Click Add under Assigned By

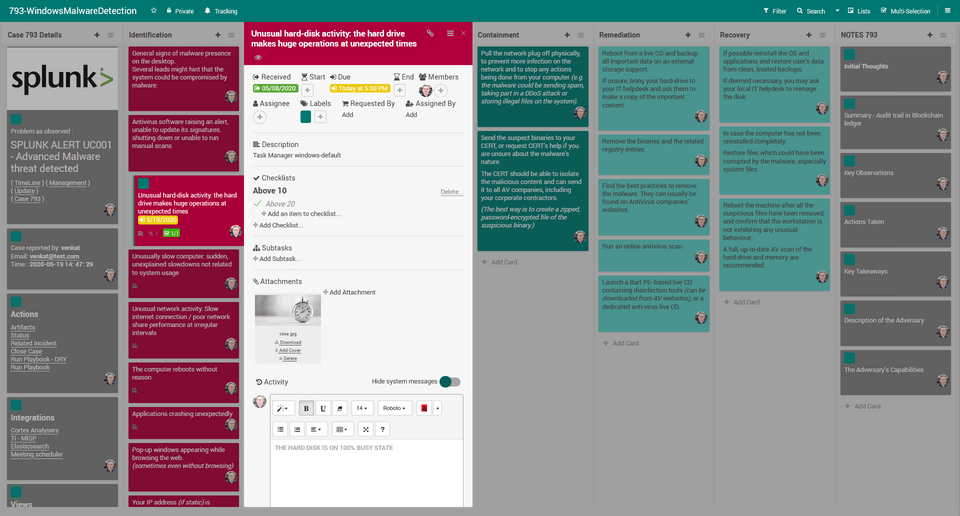(x=411, y=115)
